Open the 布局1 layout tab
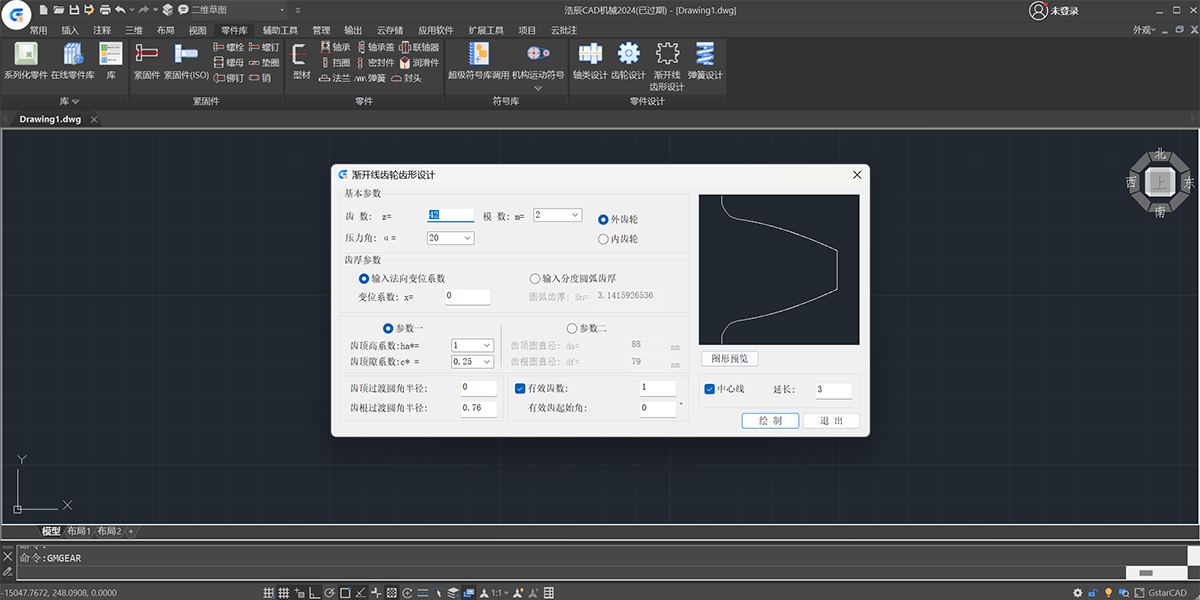The height and width of the screenshot is (600, 1200). click(79, 531)
